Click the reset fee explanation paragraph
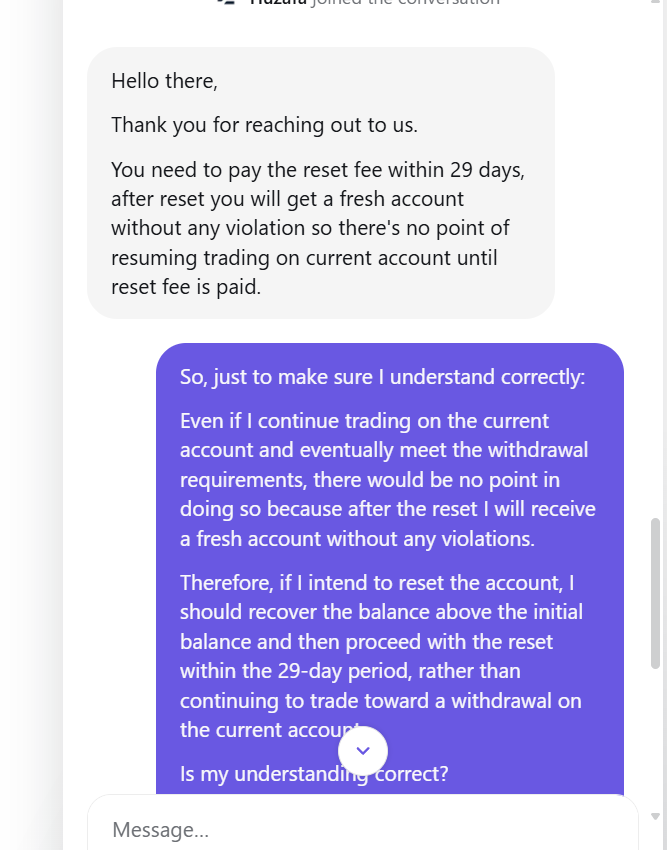Image resolution: width=667 pixels, height=850 pixels. [318, 228]
